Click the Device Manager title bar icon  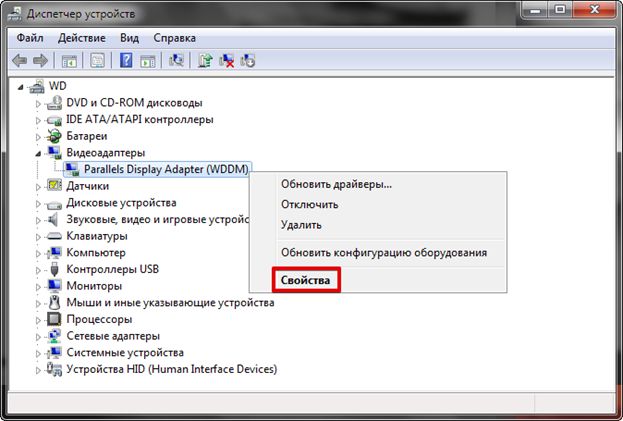(15, 14)
